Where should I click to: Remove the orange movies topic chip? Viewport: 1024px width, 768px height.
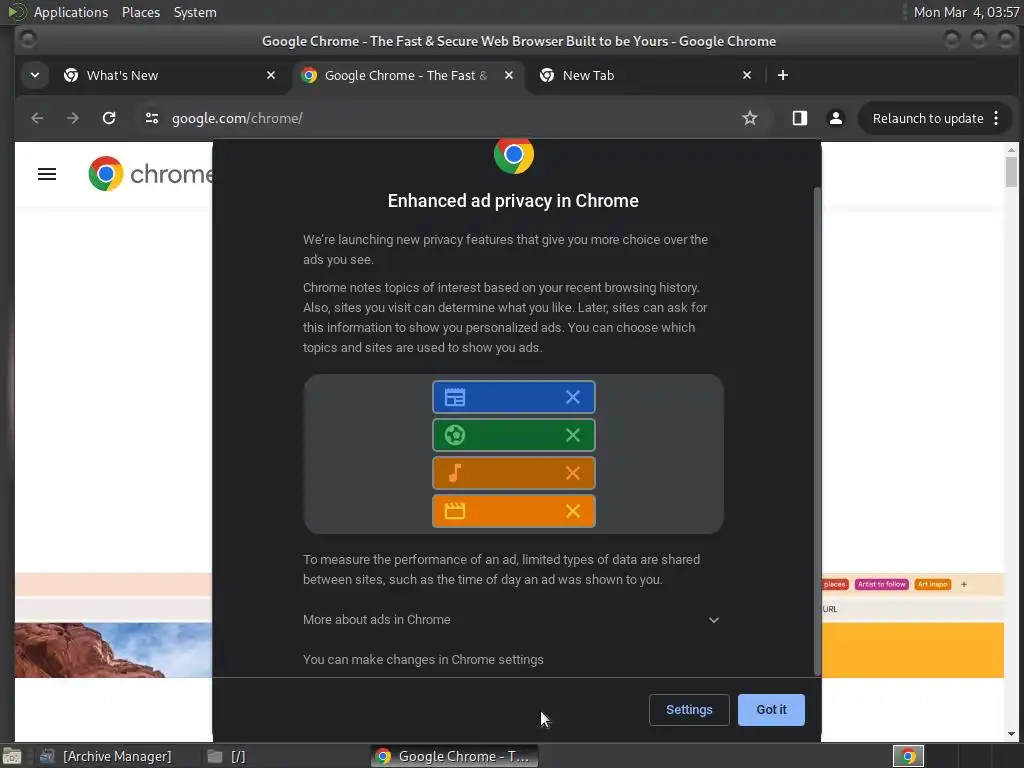[573, 511]
